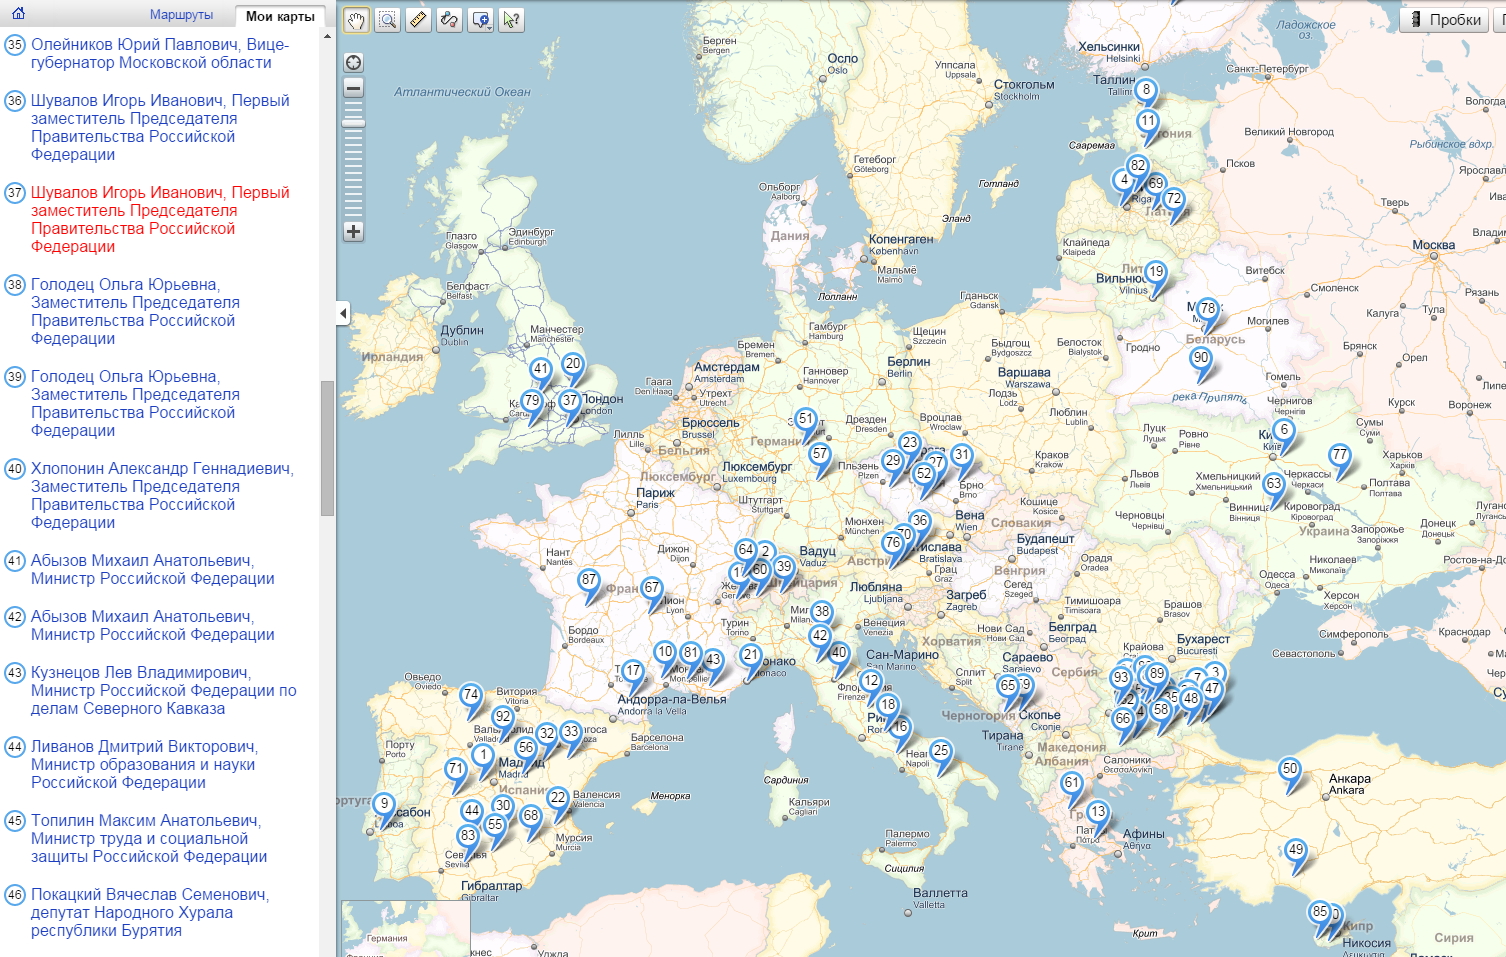
Task: Click the home icon above the list
Action: tap(18, 14)
